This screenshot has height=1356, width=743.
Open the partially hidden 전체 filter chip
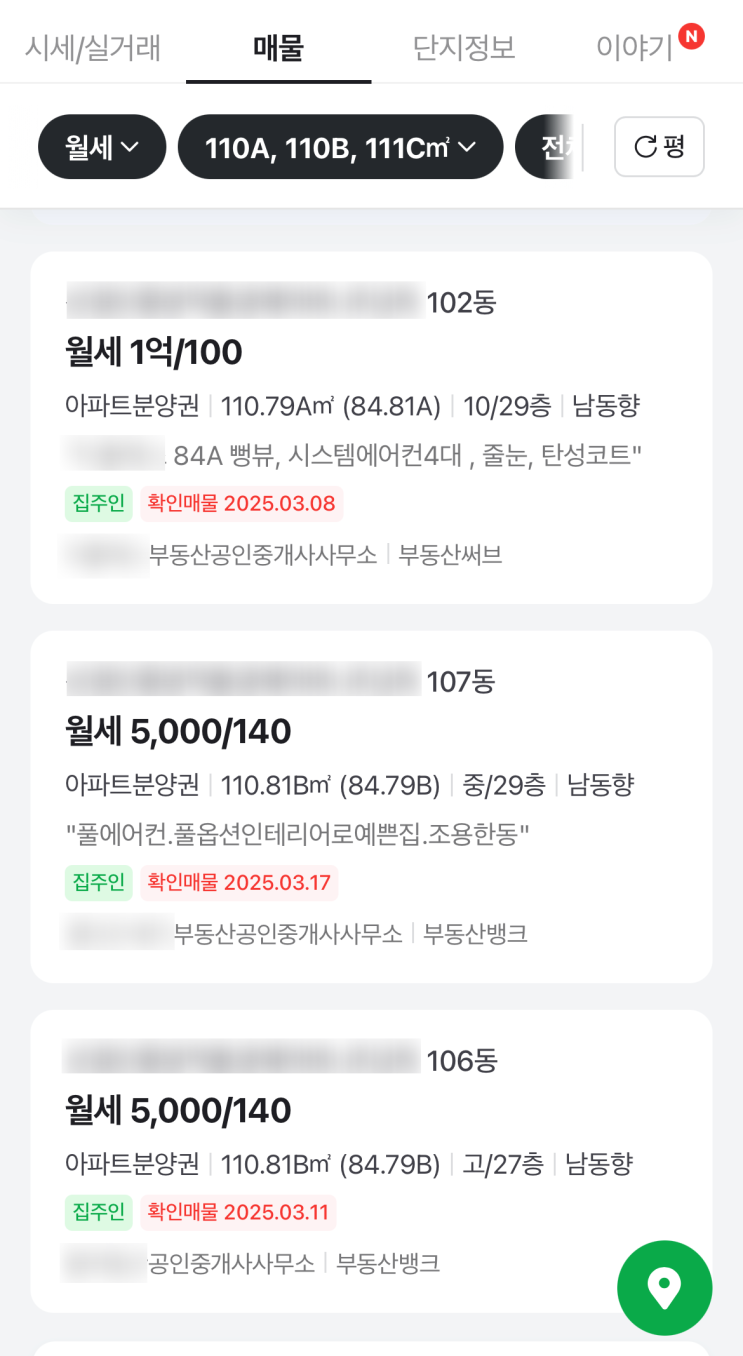[546, 147]
